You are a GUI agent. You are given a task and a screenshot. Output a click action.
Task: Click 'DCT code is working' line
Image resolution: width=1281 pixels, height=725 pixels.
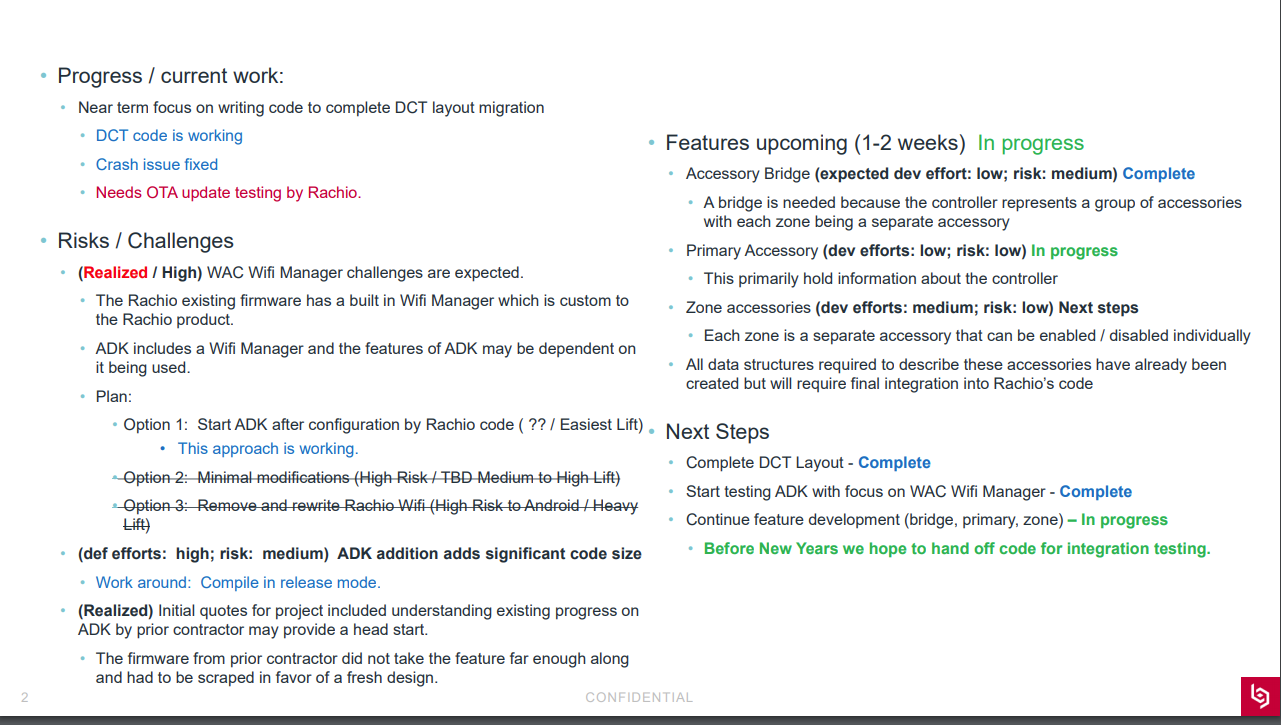[x=169, y=136]
